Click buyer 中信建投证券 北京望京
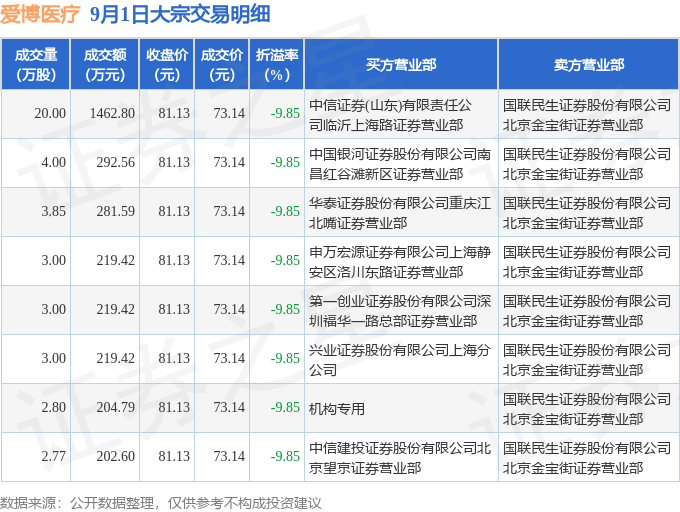680x512 pixels. click(400, 458)
